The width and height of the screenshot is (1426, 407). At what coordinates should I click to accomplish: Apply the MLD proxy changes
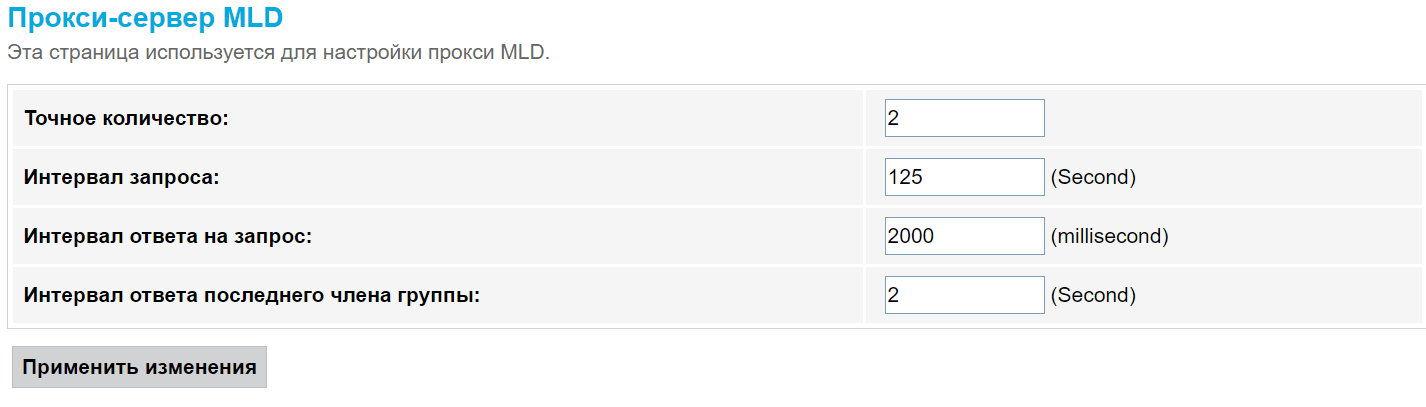pyautogui.click(x=139, y=367)
